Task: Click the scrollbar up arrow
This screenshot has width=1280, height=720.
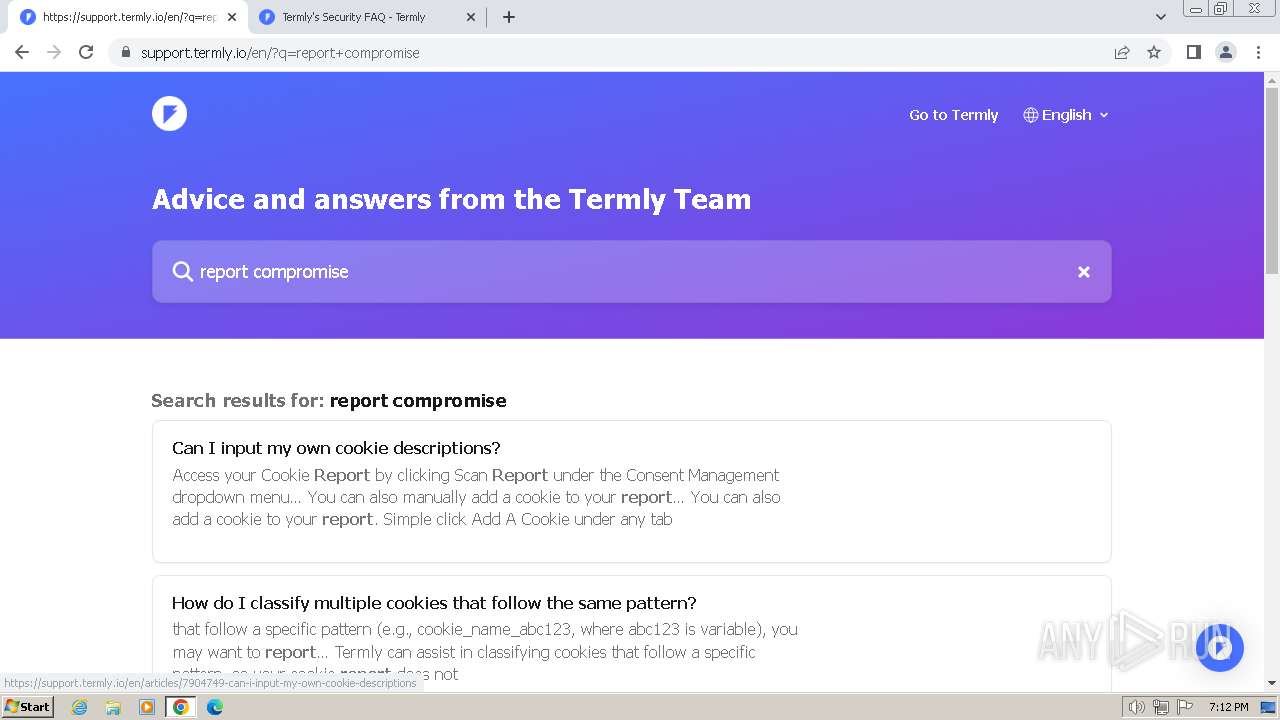Action: (1272, 80)
